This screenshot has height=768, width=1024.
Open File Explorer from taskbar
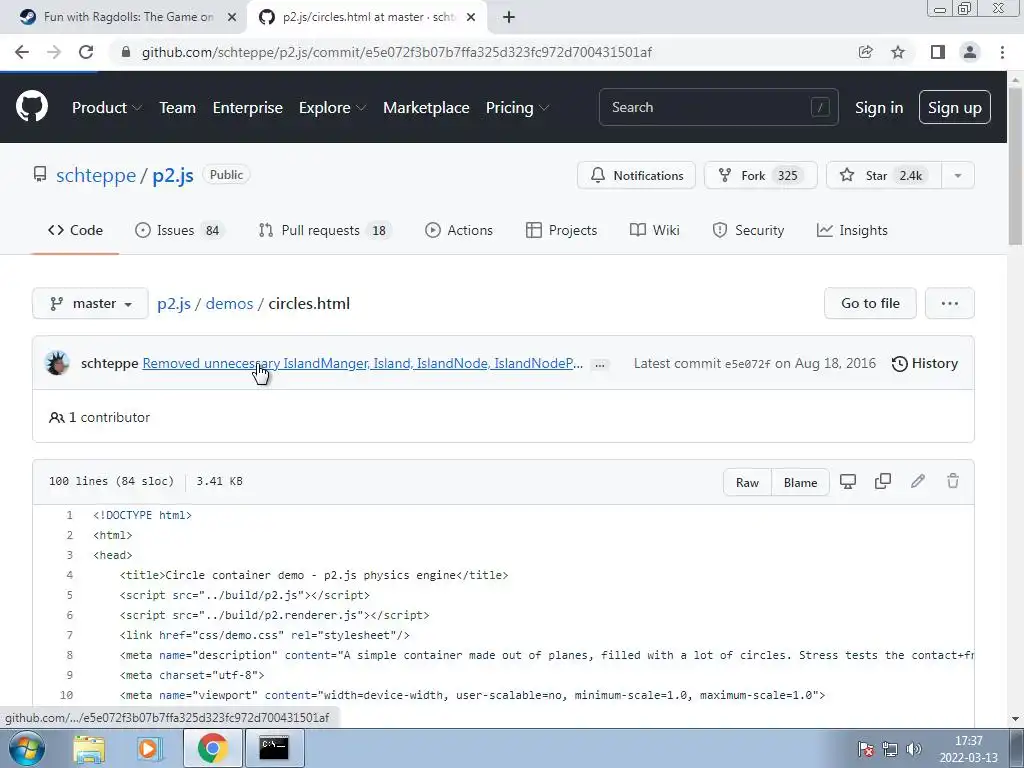[x=89, y=748]
